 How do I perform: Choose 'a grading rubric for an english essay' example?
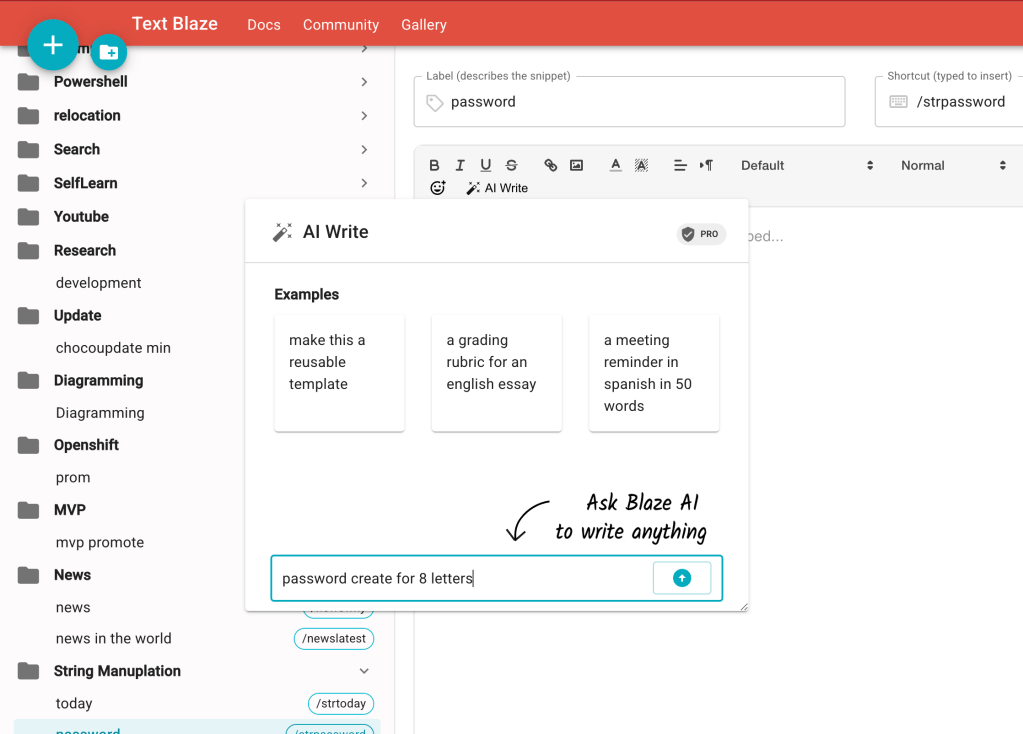click(x=496, y=373)
